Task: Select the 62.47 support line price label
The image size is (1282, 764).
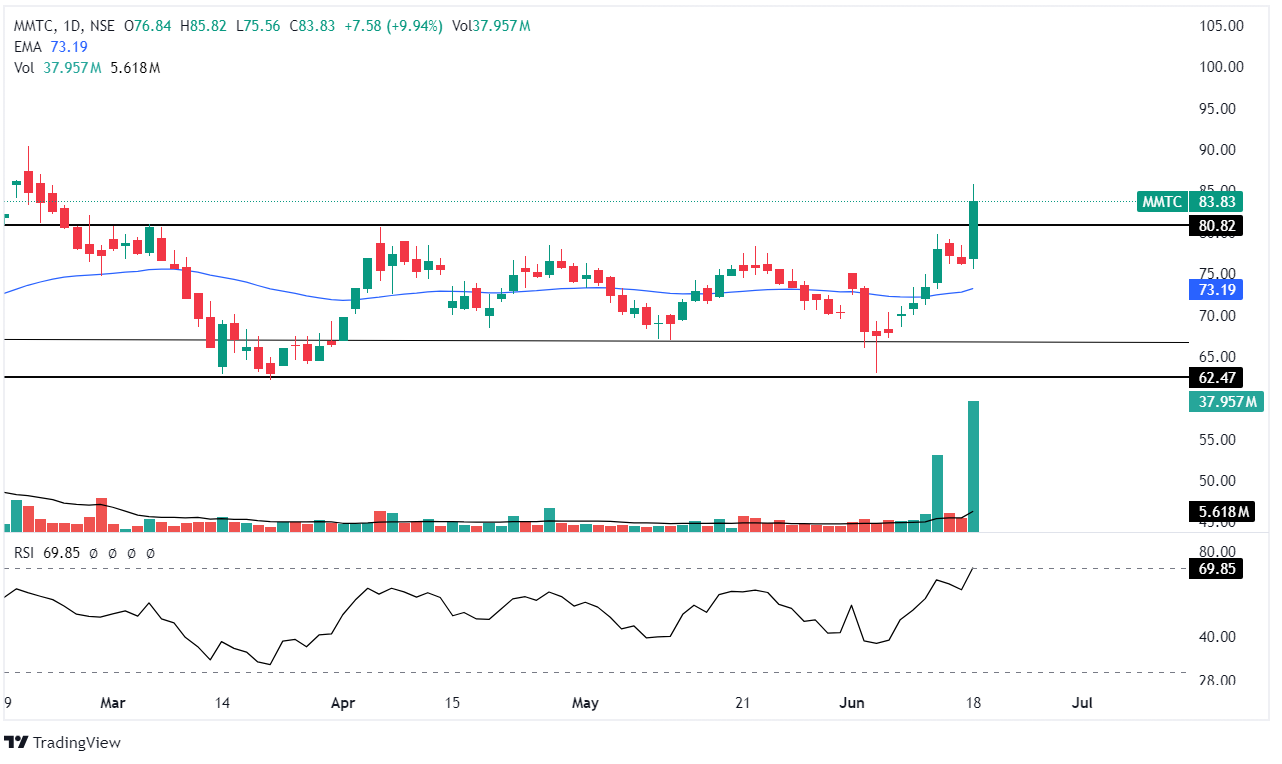Action: tap(1219, 378)
